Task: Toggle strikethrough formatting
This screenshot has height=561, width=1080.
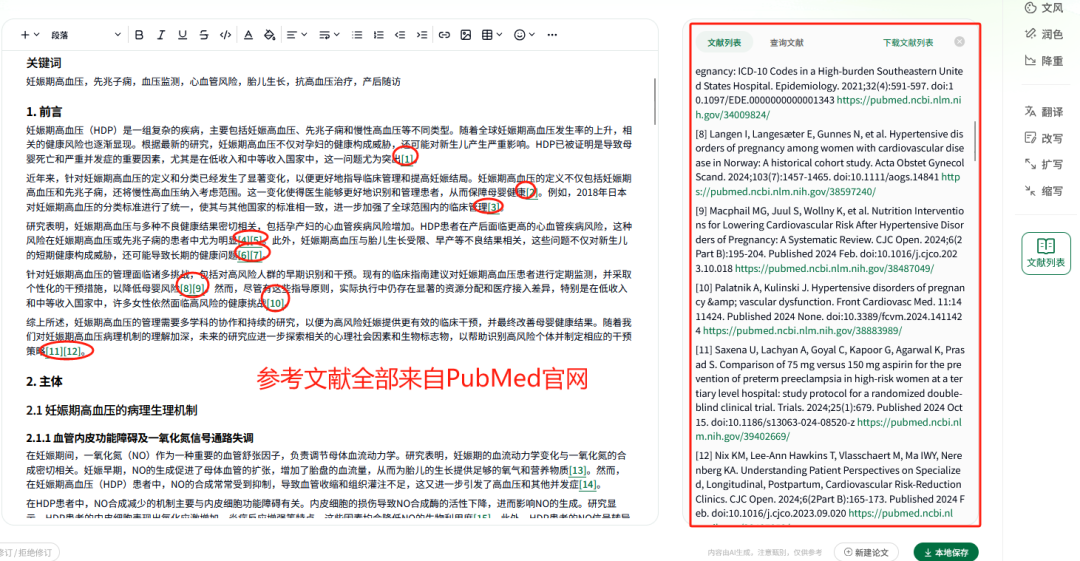Action: [x=204, y=34]
